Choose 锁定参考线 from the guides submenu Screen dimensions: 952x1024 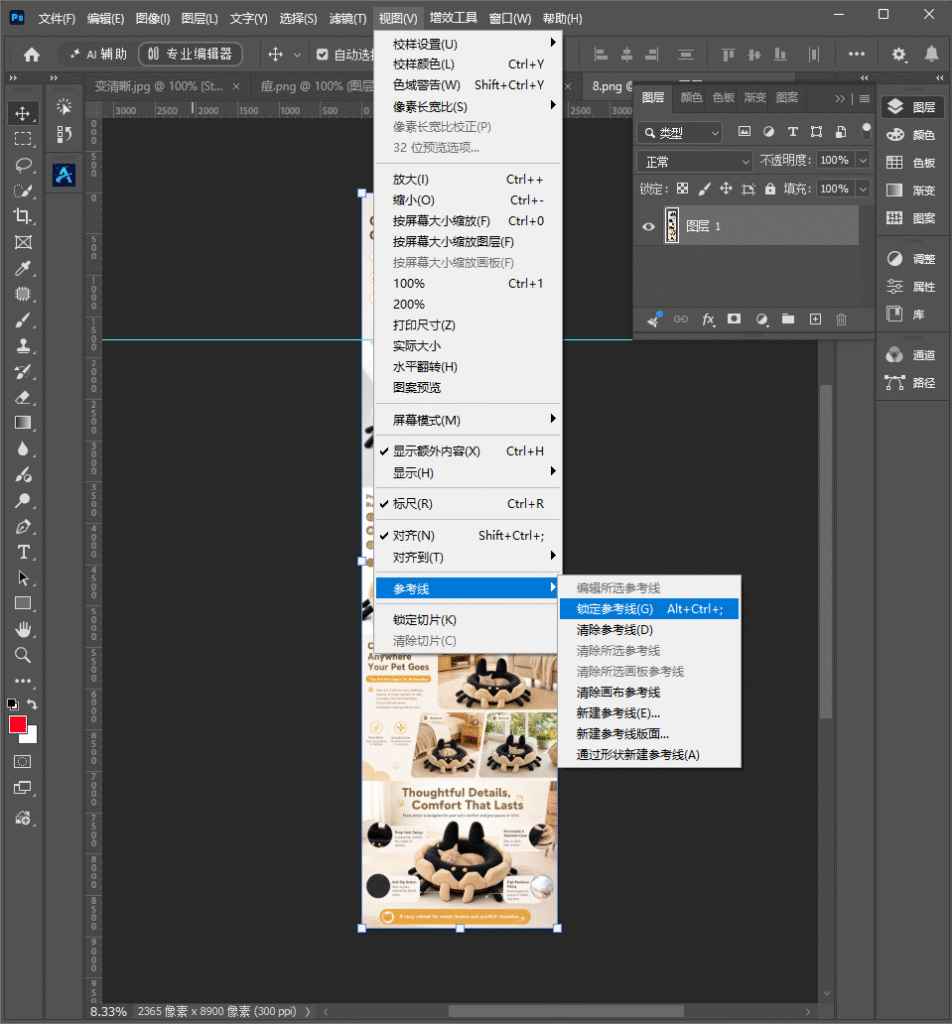tap(650, 609)
